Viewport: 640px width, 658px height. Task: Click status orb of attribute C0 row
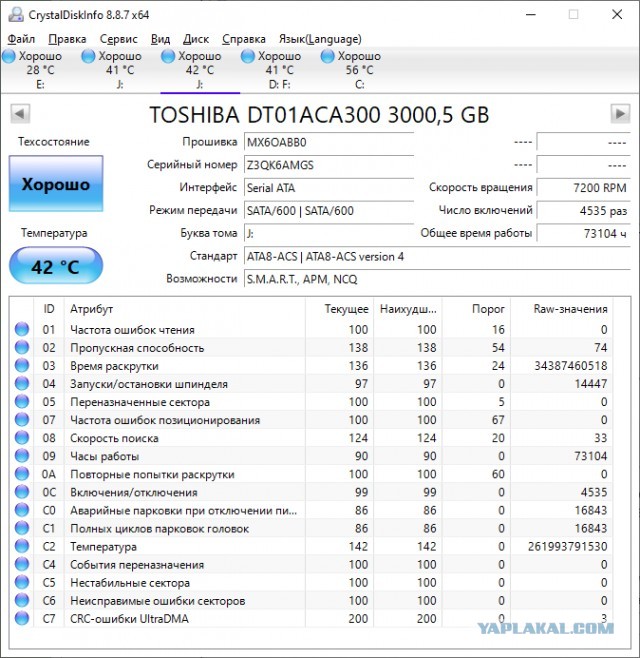click(x=22, y=510)
